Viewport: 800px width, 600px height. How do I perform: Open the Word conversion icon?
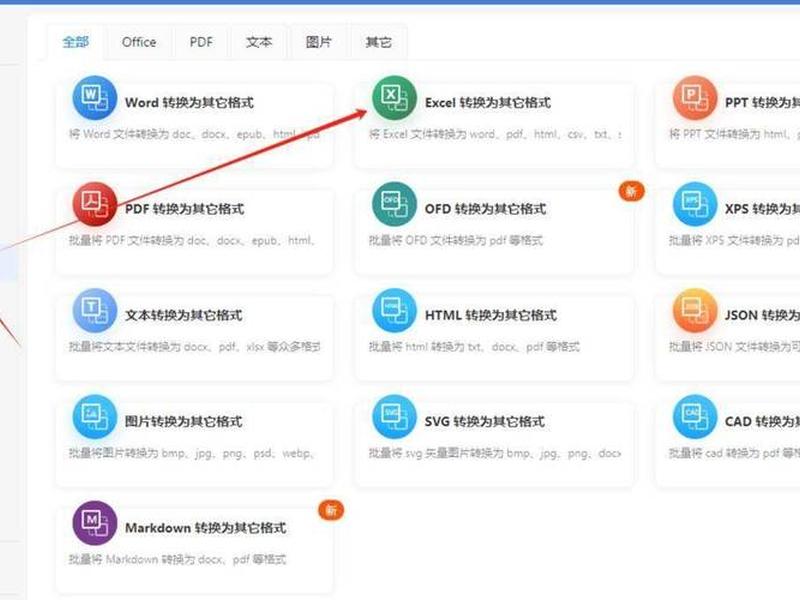(95, 98)
